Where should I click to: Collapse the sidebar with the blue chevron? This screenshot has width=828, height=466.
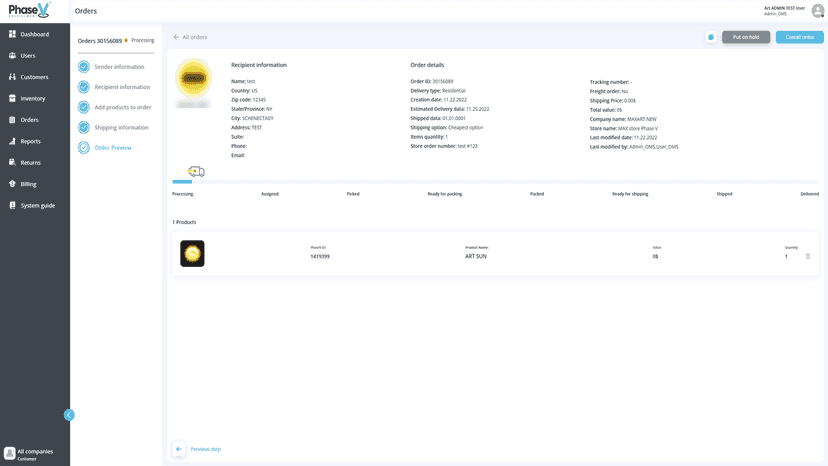tap(69, 415)
